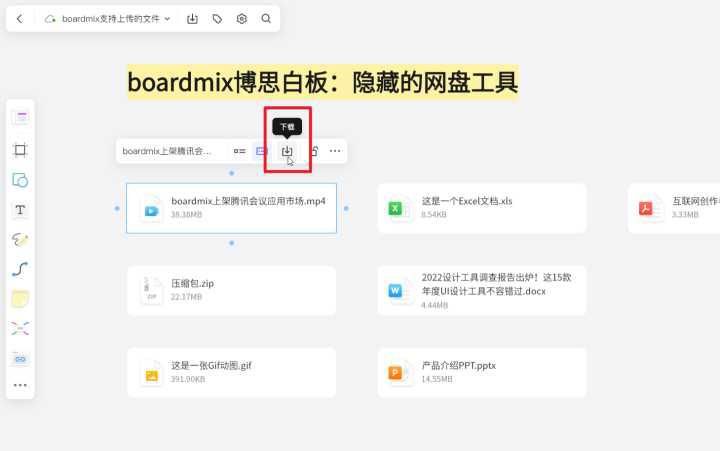Image resolution: width=720 pixels, height=451 pixels.
Task: Click the Excel xls file icon
Action: 395,209
